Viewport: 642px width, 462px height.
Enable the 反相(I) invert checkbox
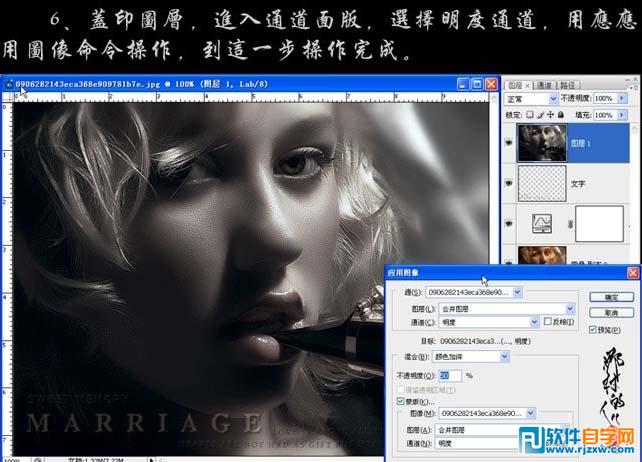[x=548, y=322]
